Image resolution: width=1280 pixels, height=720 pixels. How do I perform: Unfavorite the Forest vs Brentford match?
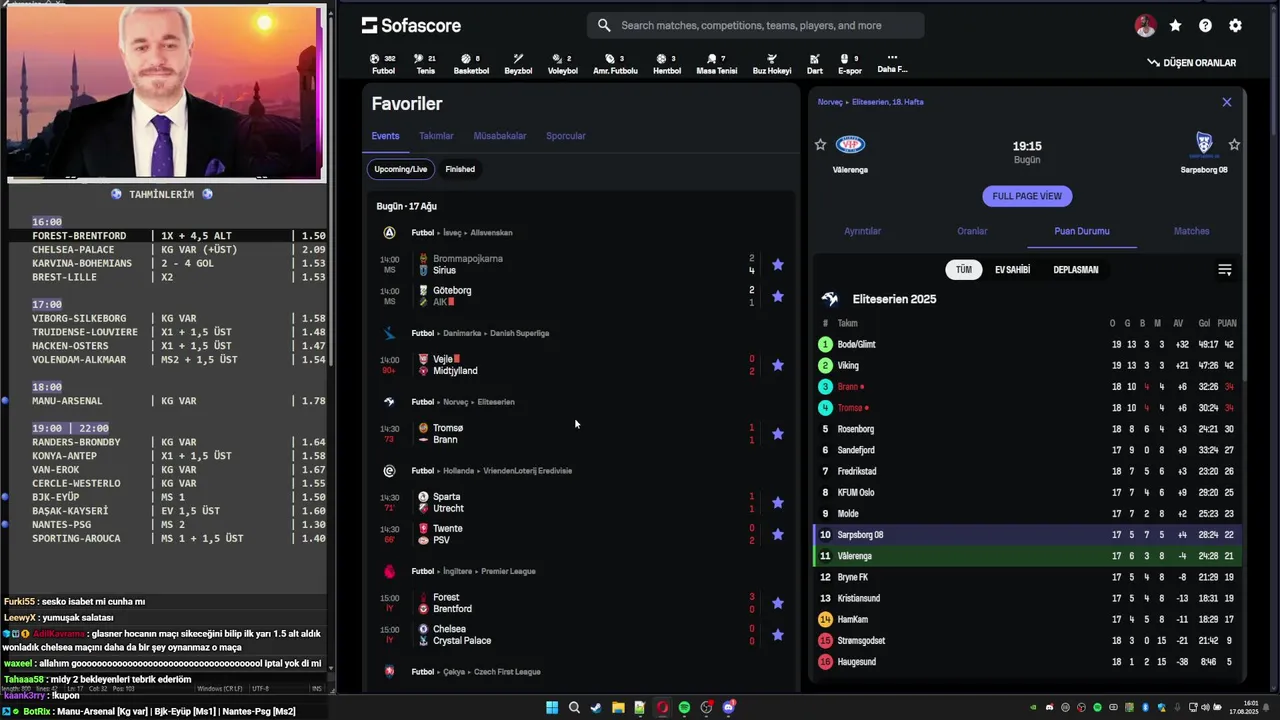click(x=778, y=604)
